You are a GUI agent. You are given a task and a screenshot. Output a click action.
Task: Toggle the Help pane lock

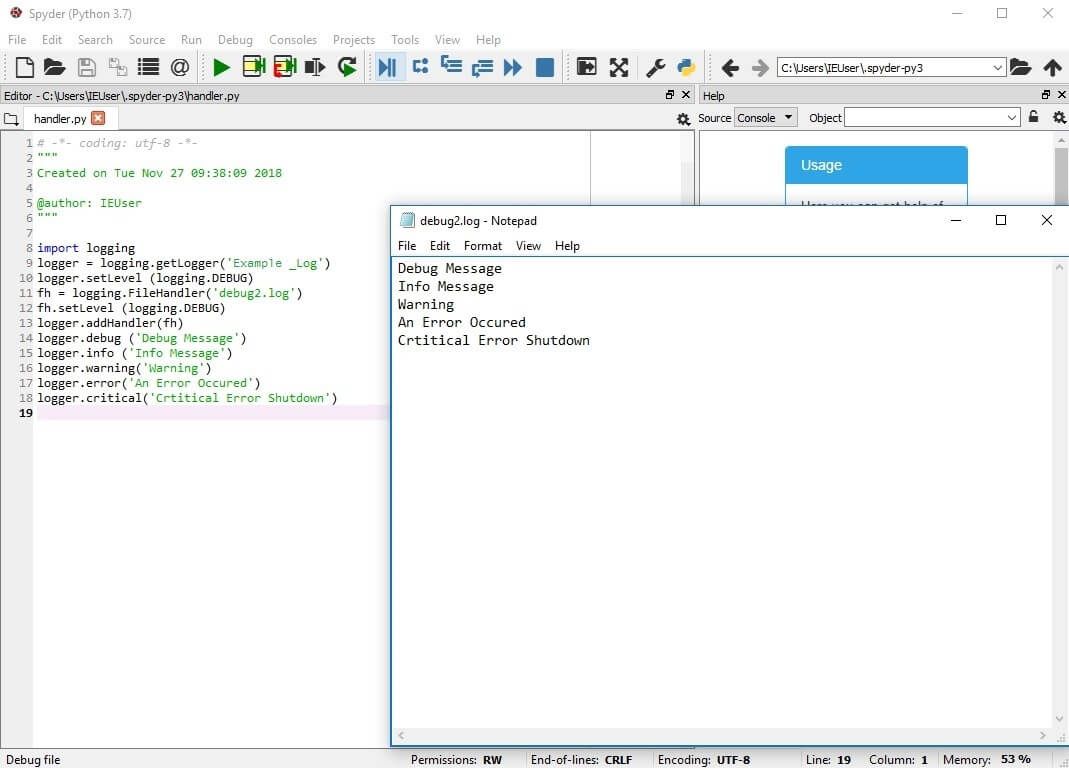pos(1033,117)
